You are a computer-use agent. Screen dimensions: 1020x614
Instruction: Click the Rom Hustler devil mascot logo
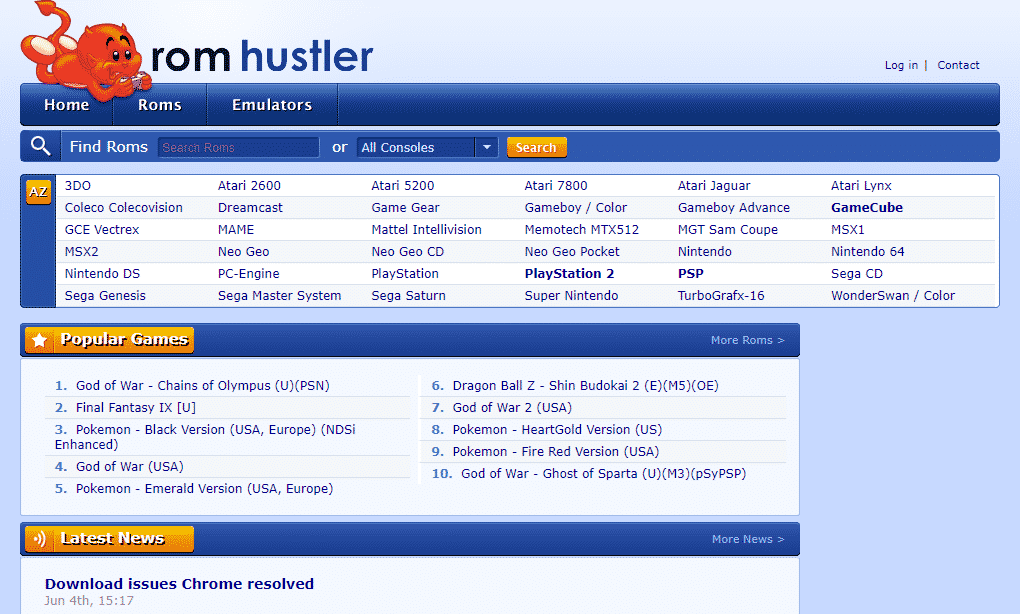(x=87, y=51)
